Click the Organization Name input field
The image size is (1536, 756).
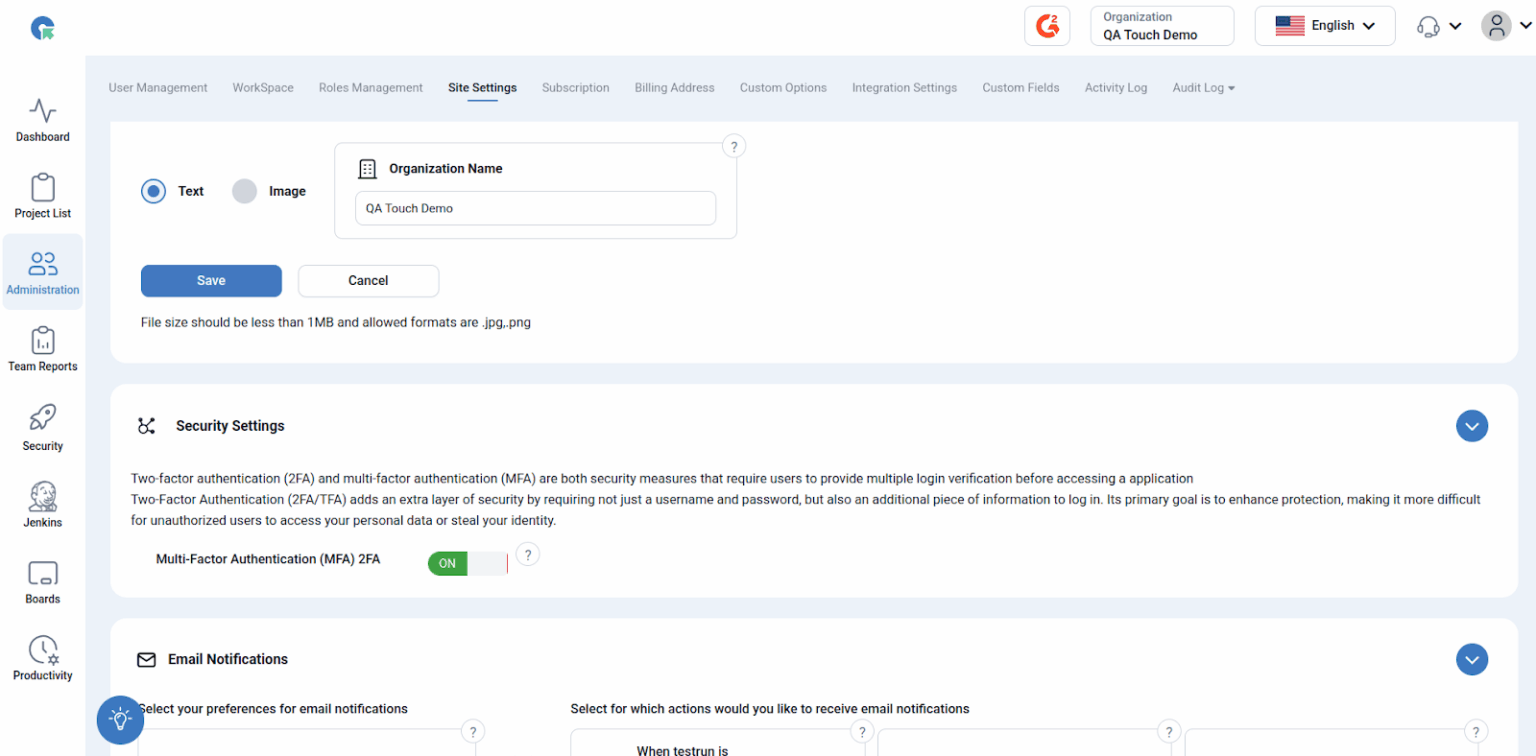[535, 209]
